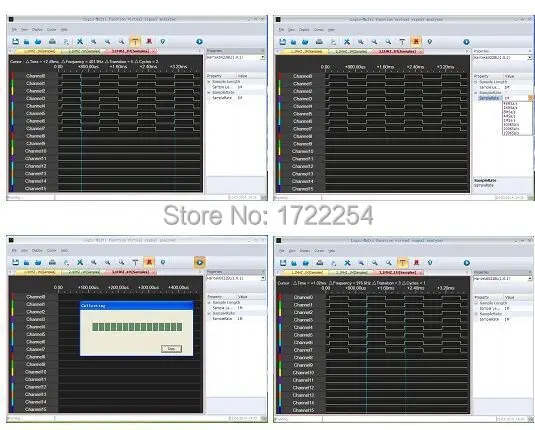The width and height of the screenshot is (535, 430).
Task: Select the first yellow tab in top-left window
Action: point(38,51)
